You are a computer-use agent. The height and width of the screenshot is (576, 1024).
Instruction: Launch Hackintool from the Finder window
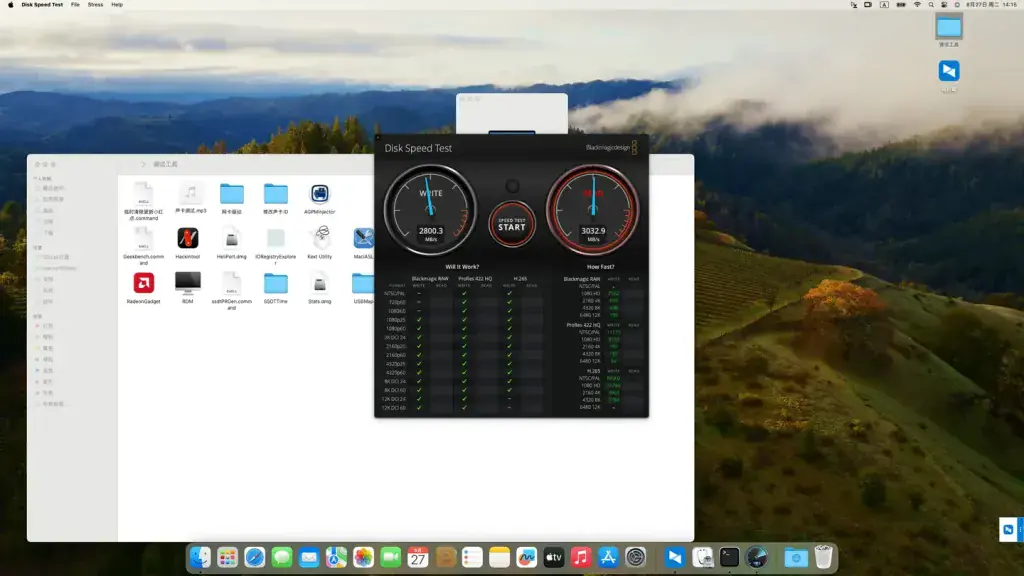187,238
